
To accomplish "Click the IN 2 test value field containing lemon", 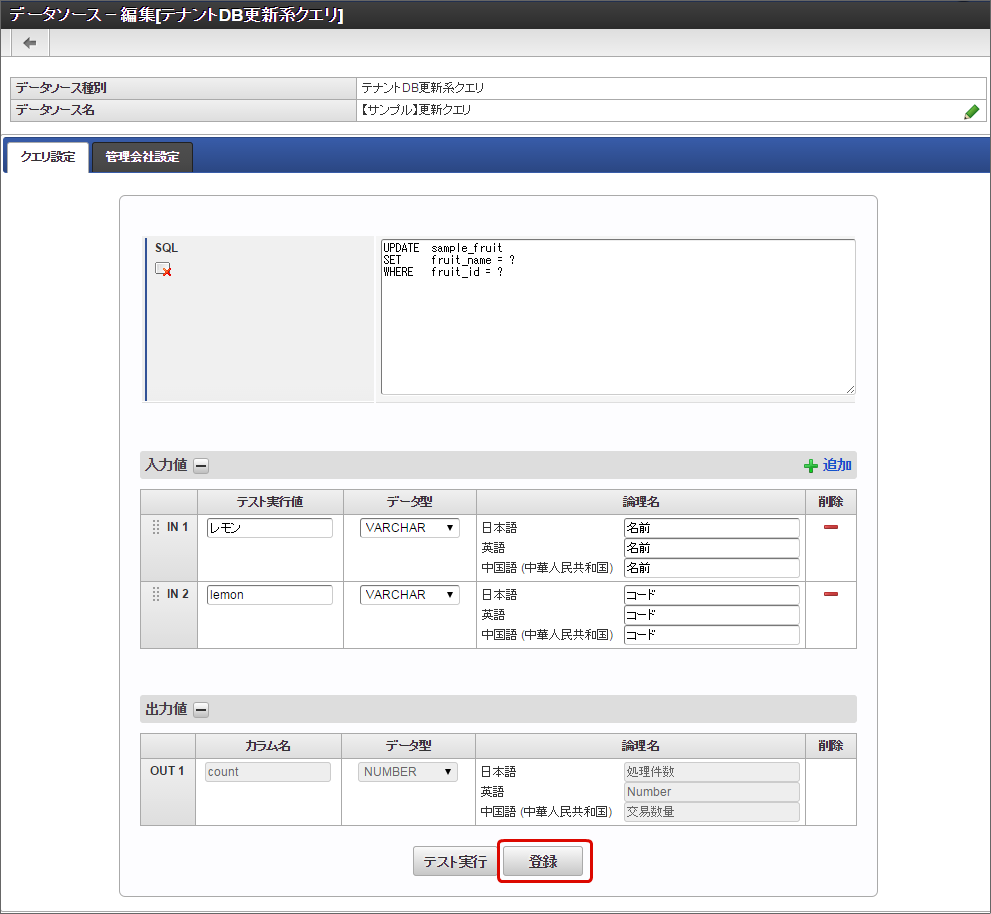I will point(269,595).
